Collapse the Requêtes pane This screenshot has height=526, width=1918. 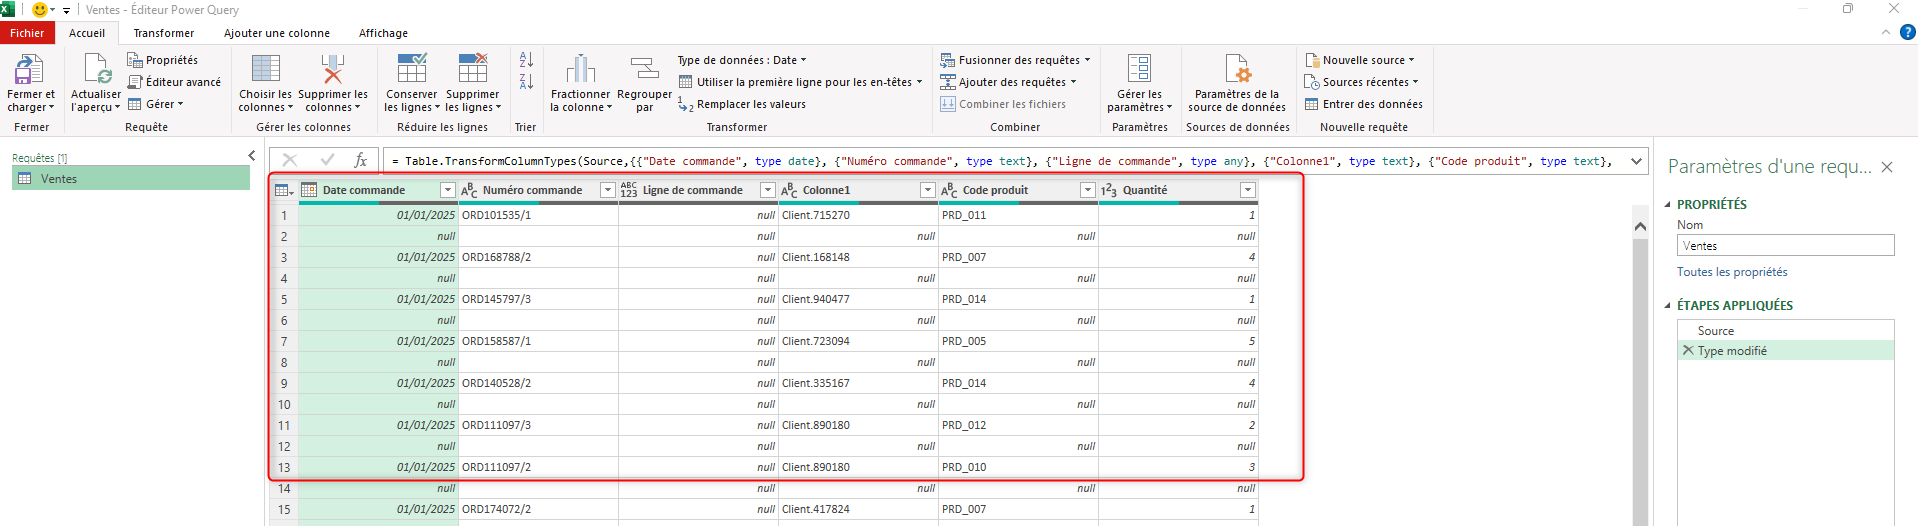click(x=252, y=155)
